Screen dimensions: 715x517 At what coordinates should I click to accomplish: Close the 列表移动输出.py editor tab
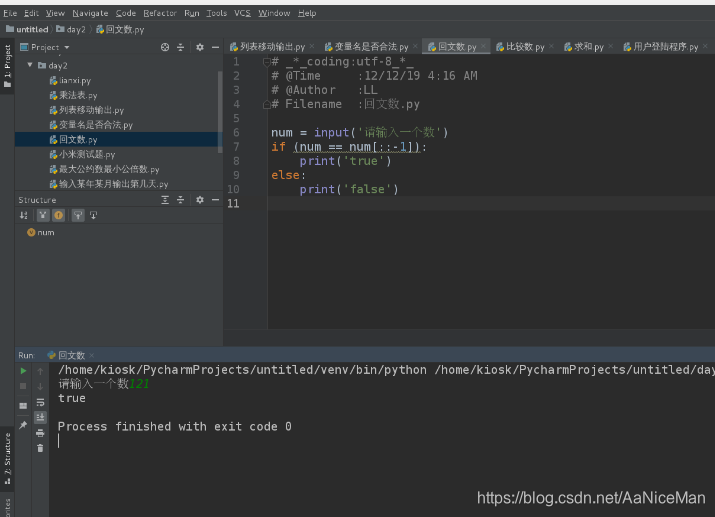[312, 47]
